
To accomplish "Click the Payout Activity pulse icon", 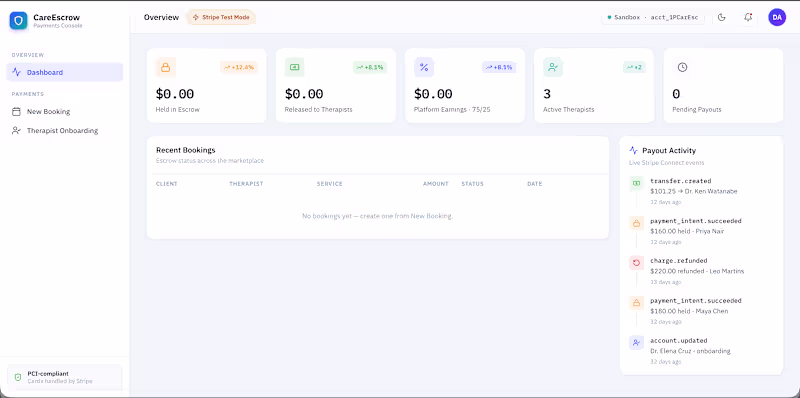I will point(634,151).
